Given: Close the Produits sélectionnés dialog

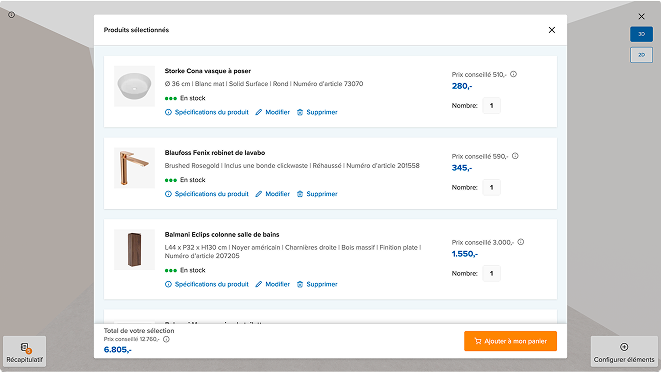Looking at the screenshot, I should pyautogui.click(x=552, y=30).
